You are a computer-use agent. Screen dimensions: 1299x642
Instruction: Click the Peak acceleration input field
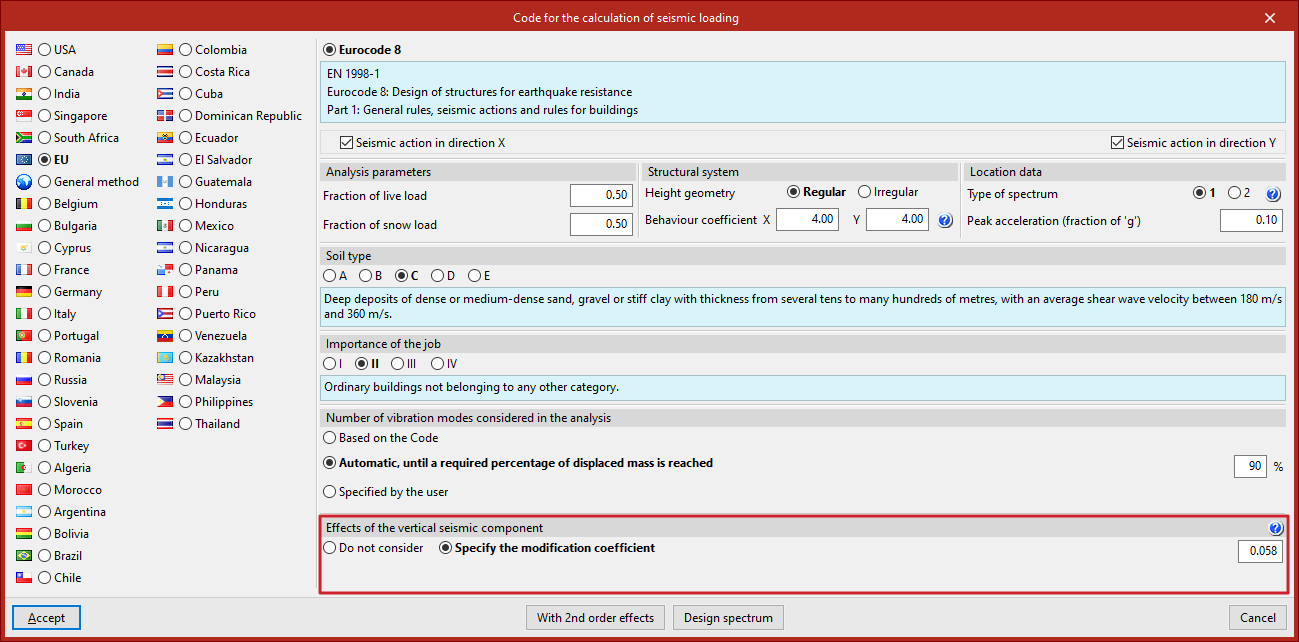tap(1251, 220)
